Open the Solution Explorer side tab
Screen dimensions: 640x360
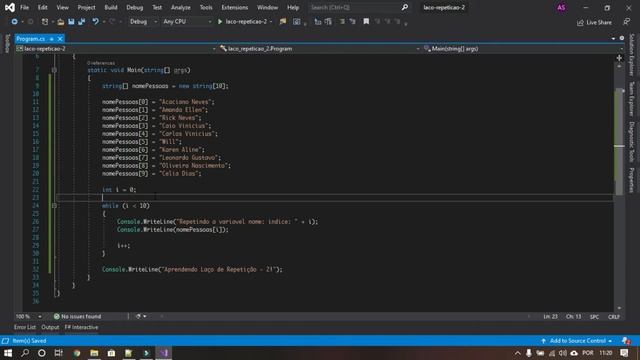(x=631, y=55)
